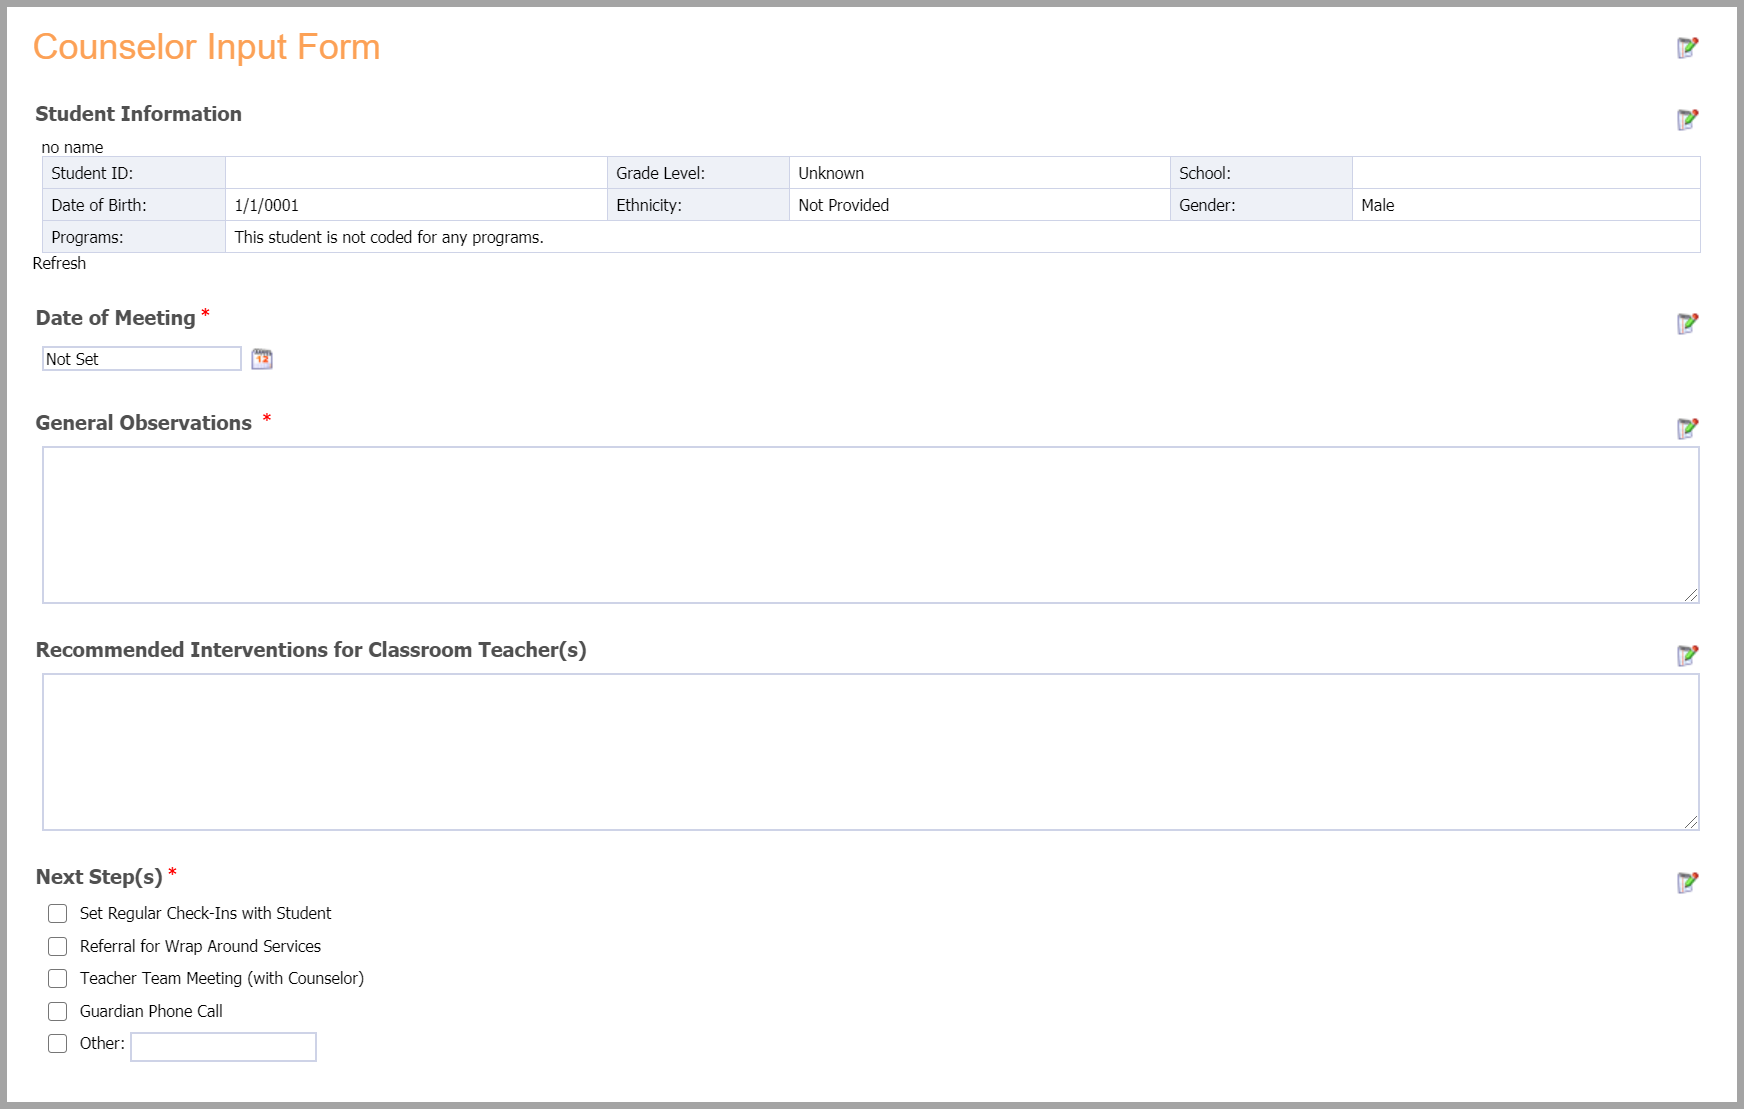Click the Date of Meeting Not Set field
The width and height of the screenshot is (1744, 1109).
click(x=142, y=359)
